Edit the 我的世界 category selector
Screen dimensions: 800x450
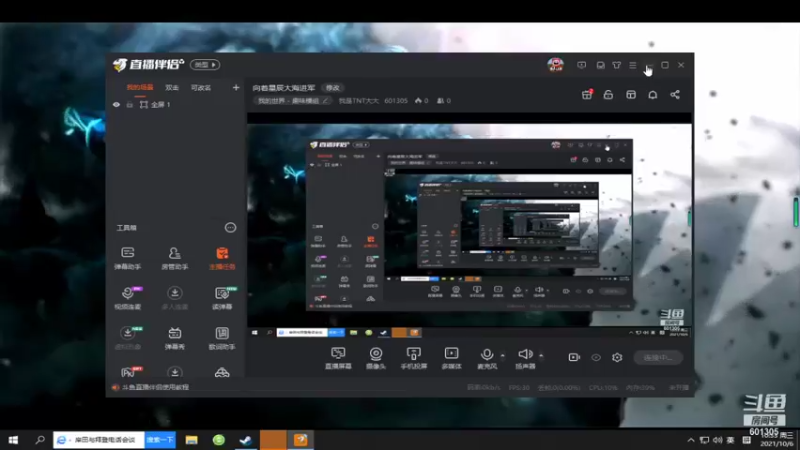pyautogui.click(x=292, y=101)
